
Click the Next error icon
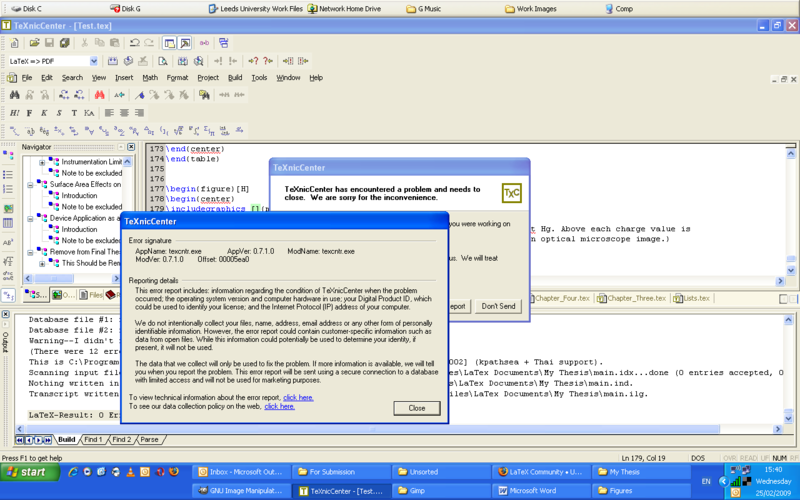[218, 61]
